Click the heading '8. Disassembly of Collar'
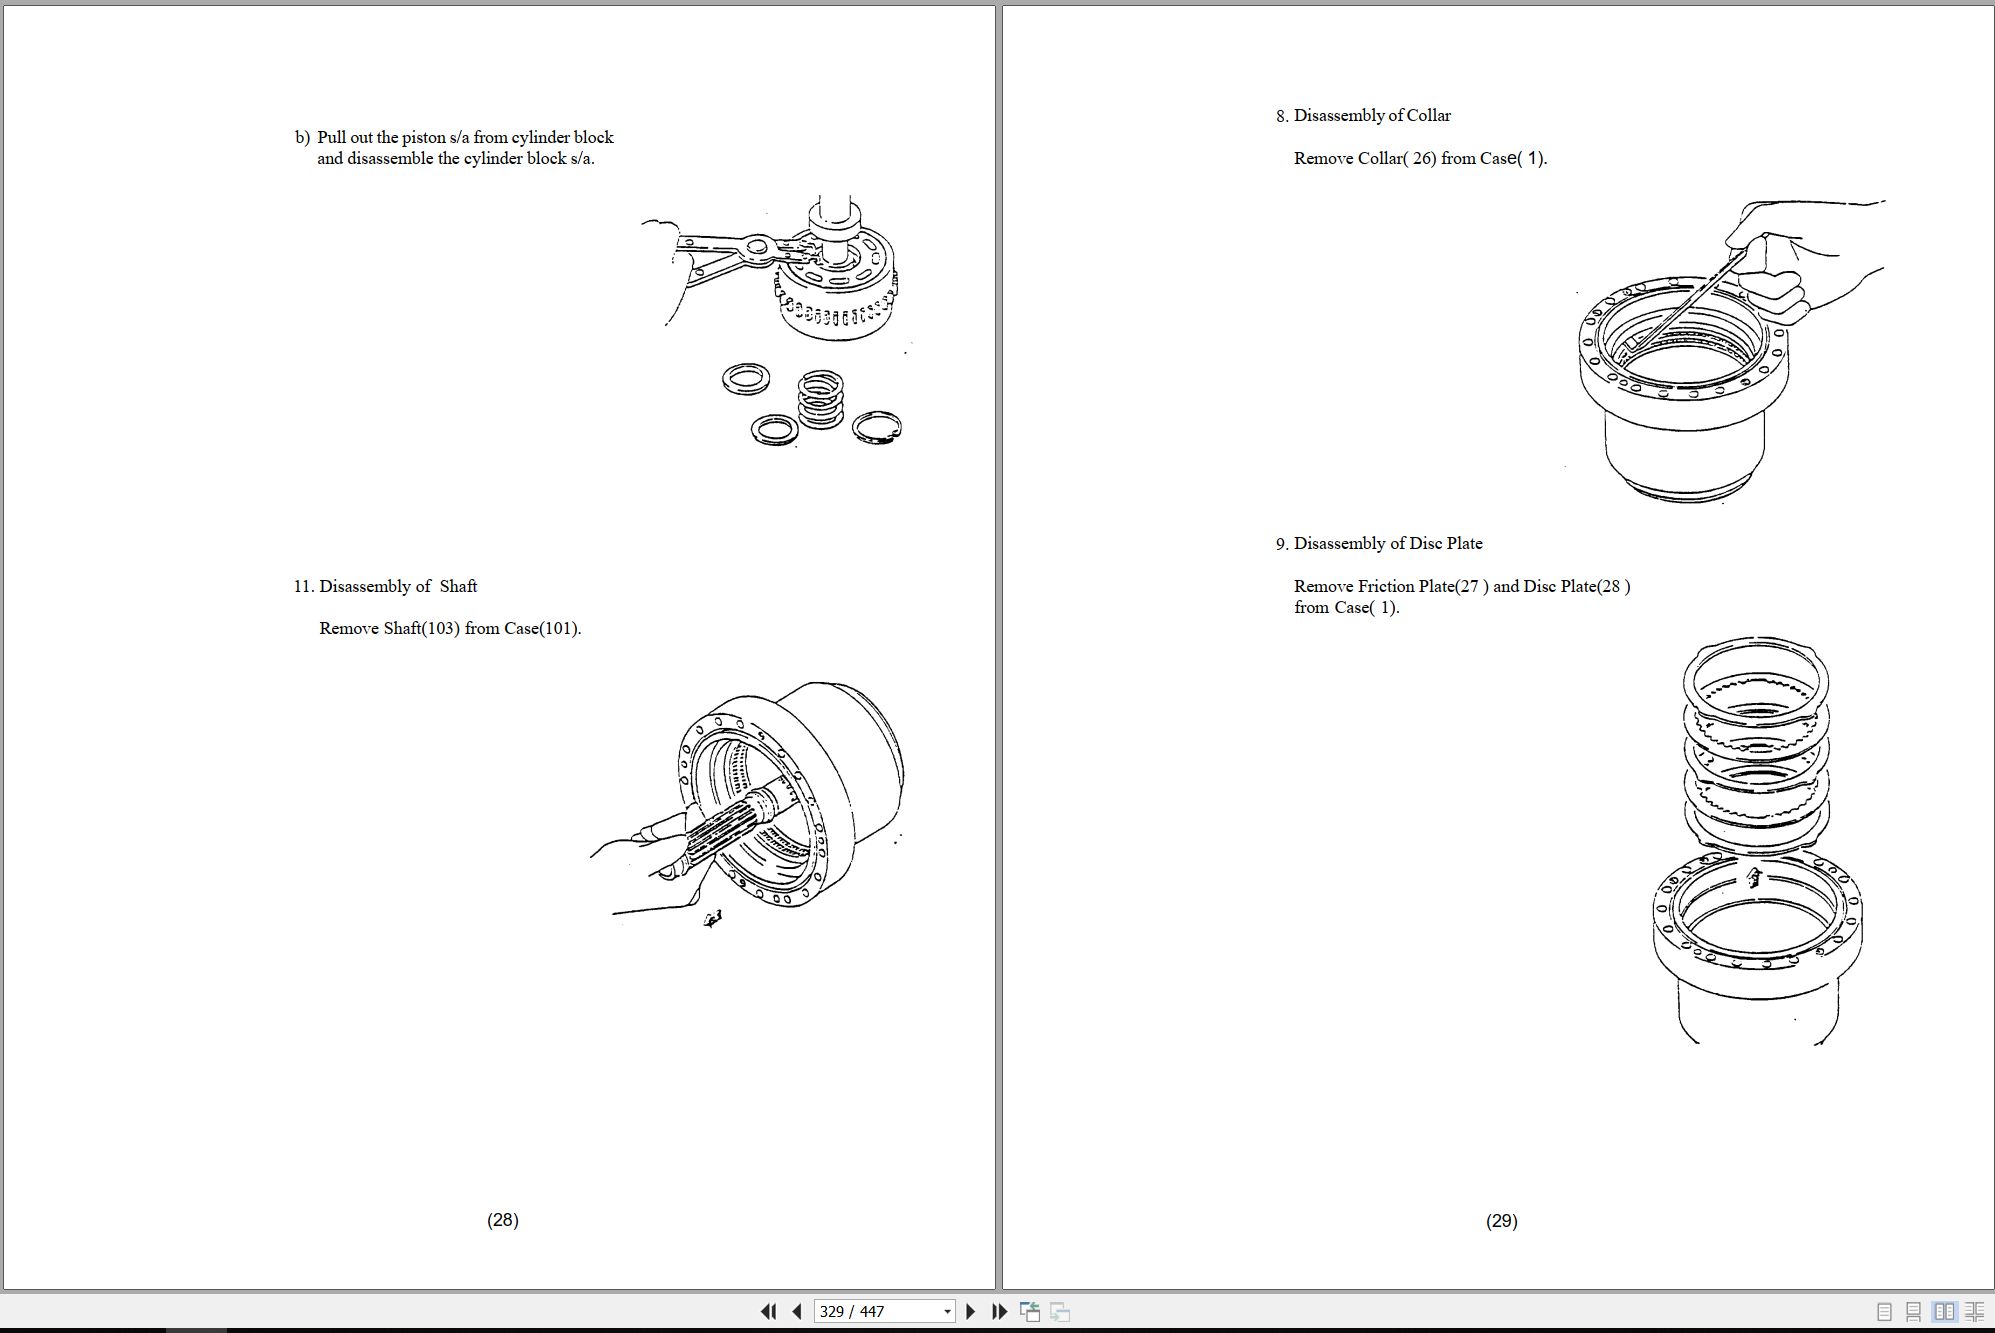1995x1333 pixels. coord(1363,115)
